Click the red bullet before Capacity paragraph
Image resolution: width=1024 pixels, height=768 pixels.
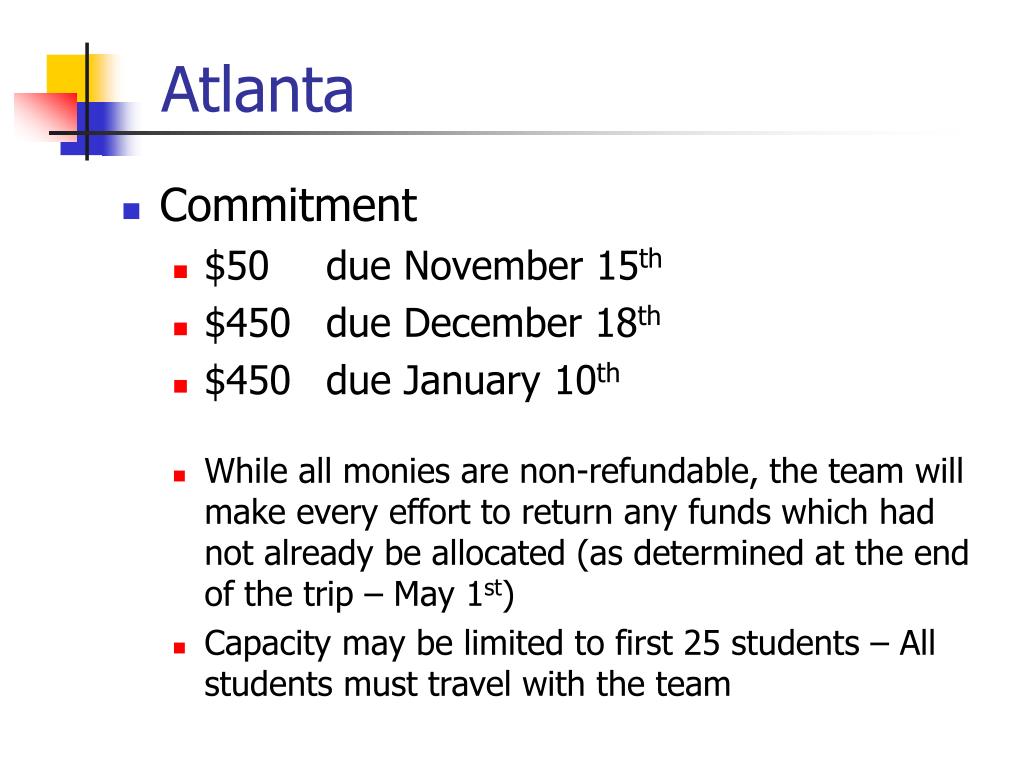(180, 648)
